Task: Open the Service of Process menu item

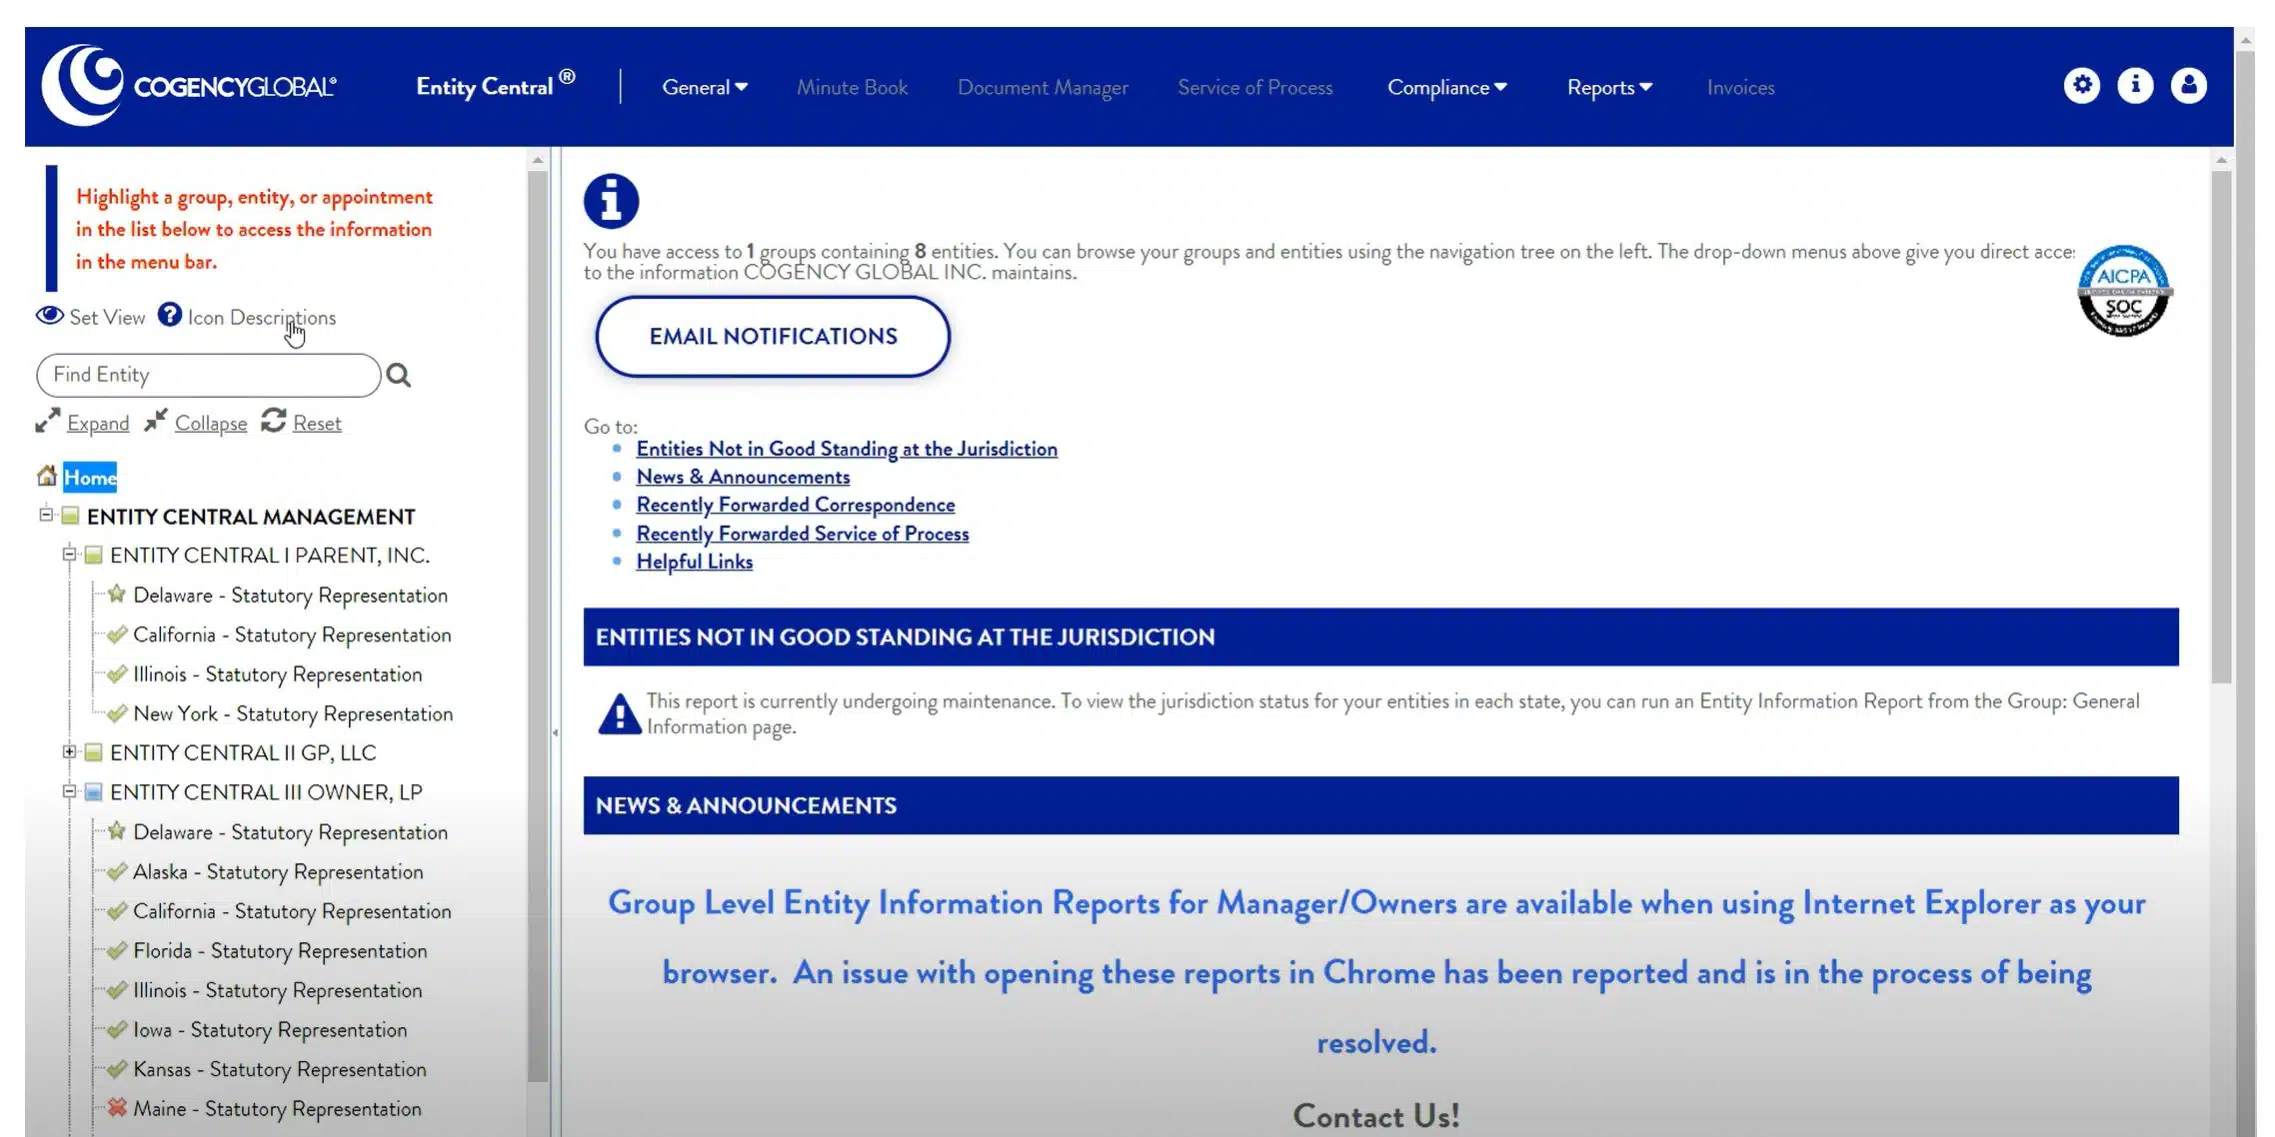Action: pos(1255,88)
